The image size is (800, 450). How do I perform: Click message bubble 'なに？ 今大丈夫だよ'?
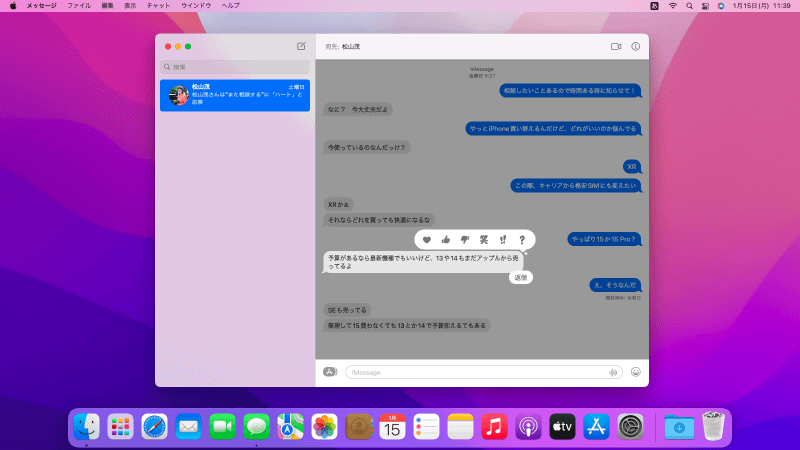(358, 109)
